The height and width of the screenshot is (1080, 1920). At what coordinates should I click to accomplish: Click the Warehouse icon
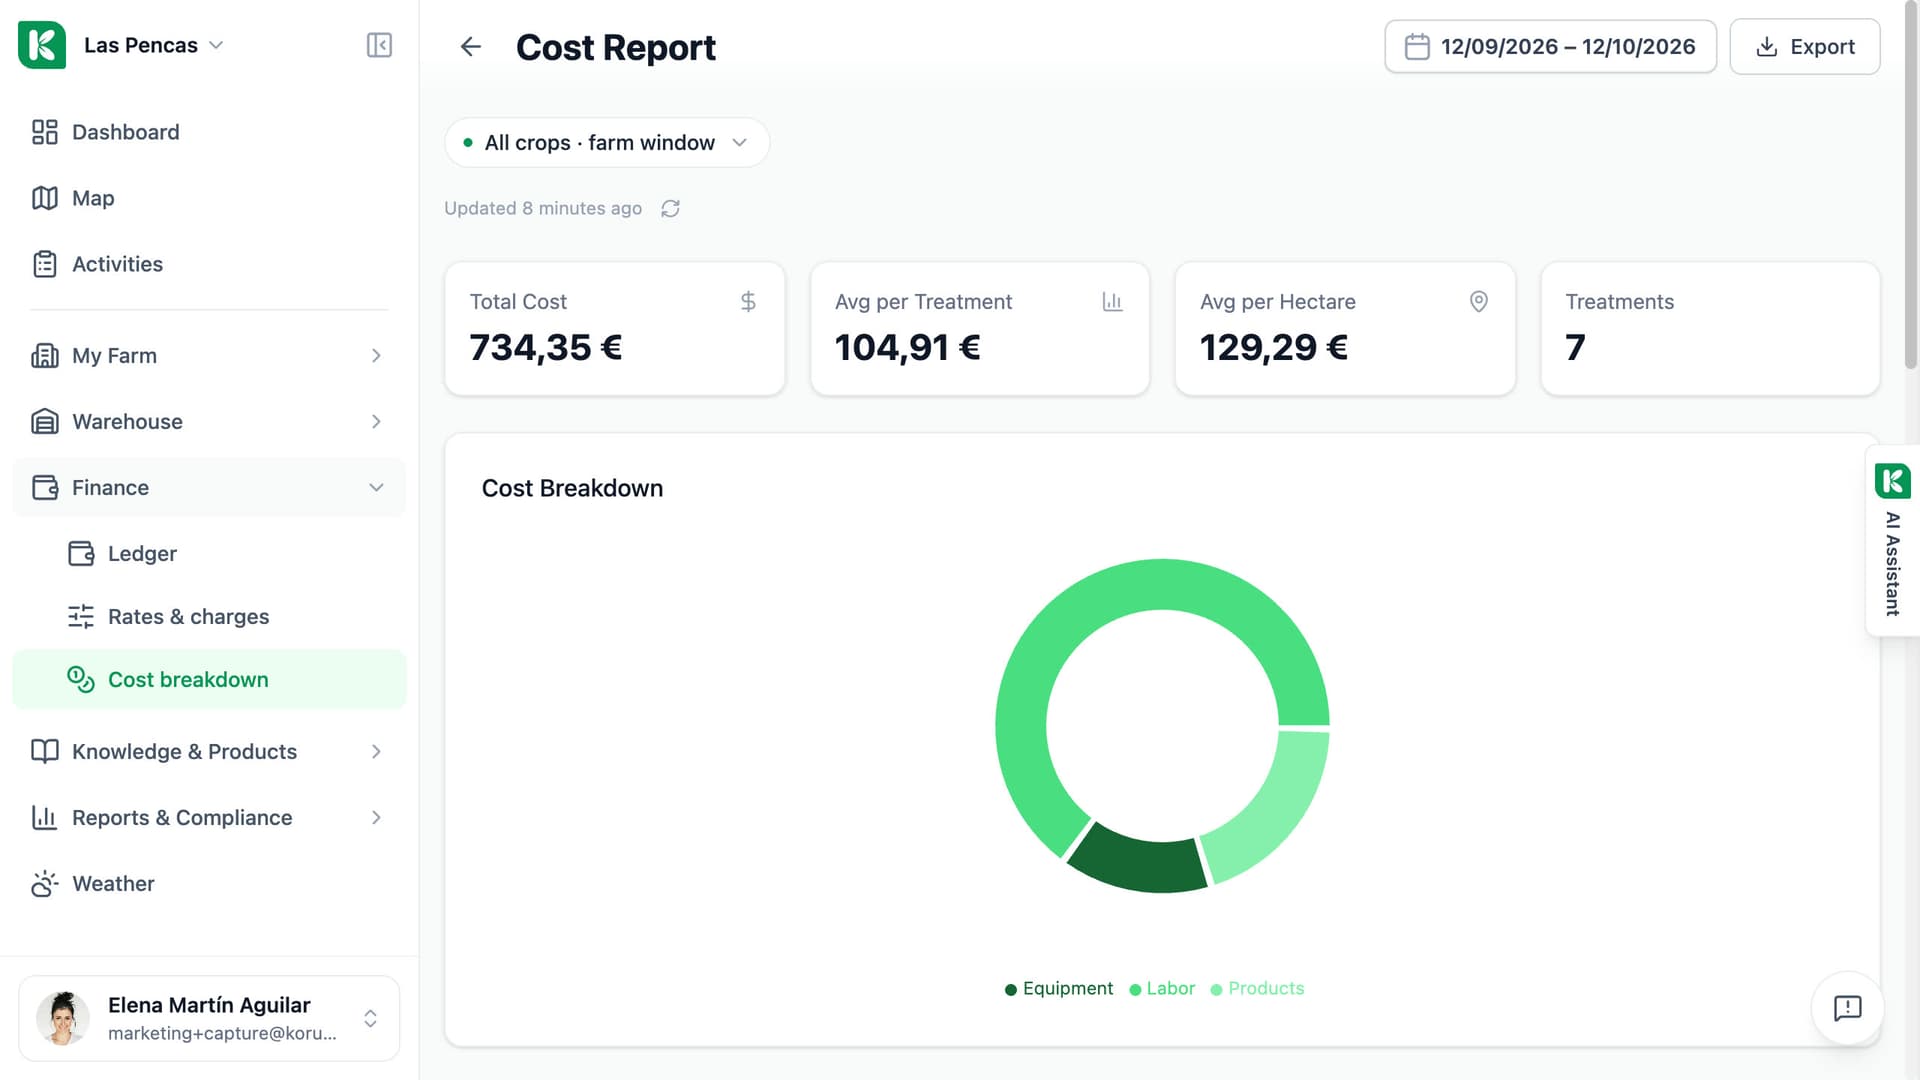[x=45, y=422]
